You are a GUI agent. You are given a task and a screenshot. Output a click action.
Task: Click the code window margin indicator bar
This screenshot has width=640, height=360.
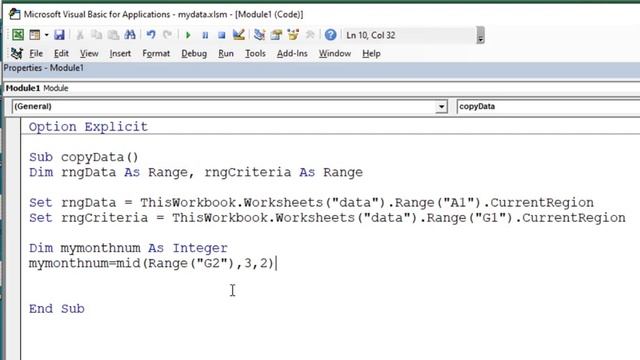pyautogui.click(x=13, y=239)
